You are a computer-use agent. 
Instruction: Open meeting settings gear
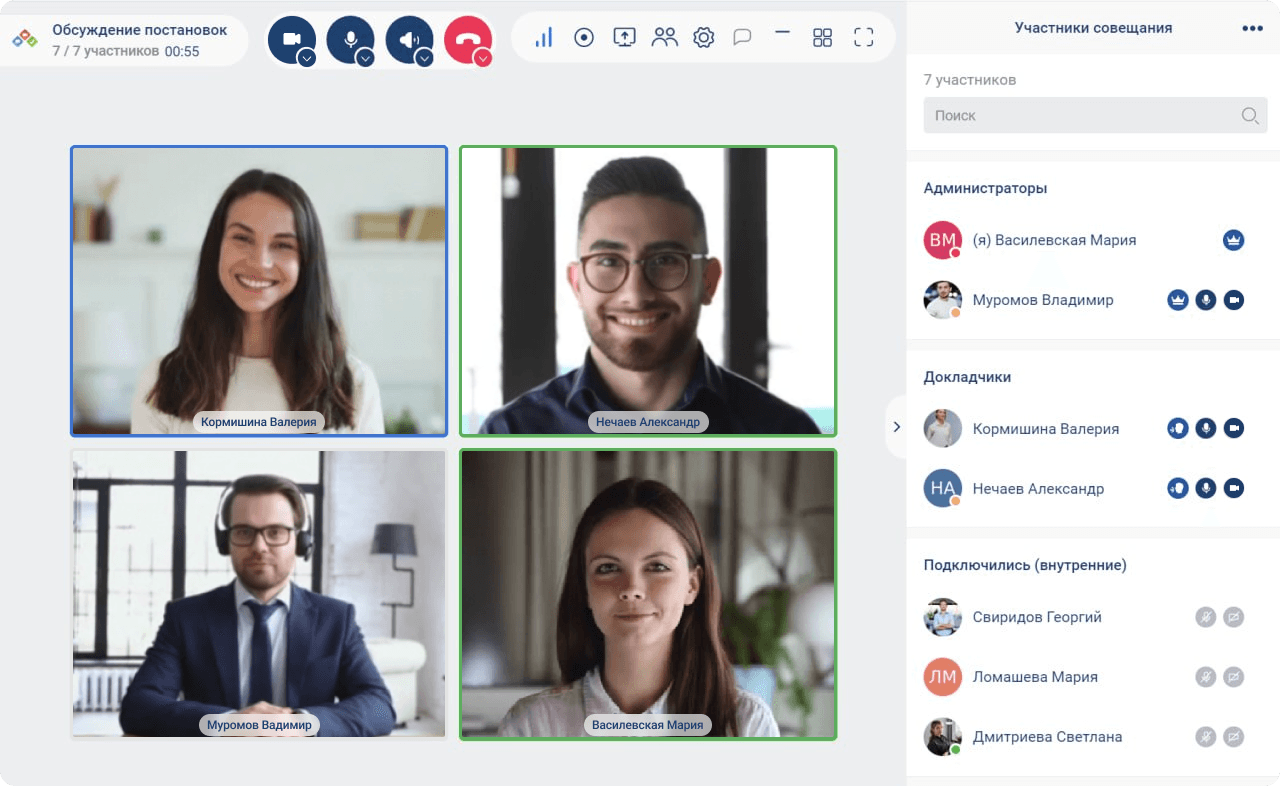click(x=704, y=38)
